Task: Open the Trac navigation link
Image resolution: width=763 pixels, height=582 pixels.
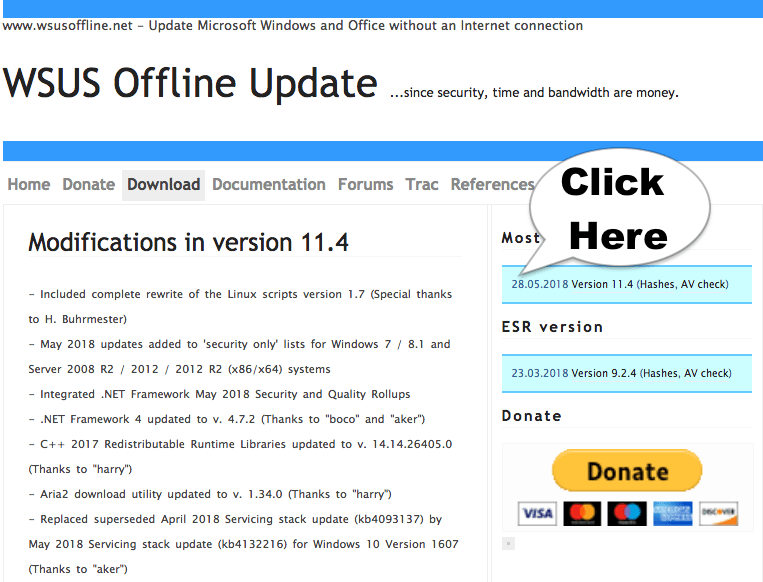Action: [422, 185]
